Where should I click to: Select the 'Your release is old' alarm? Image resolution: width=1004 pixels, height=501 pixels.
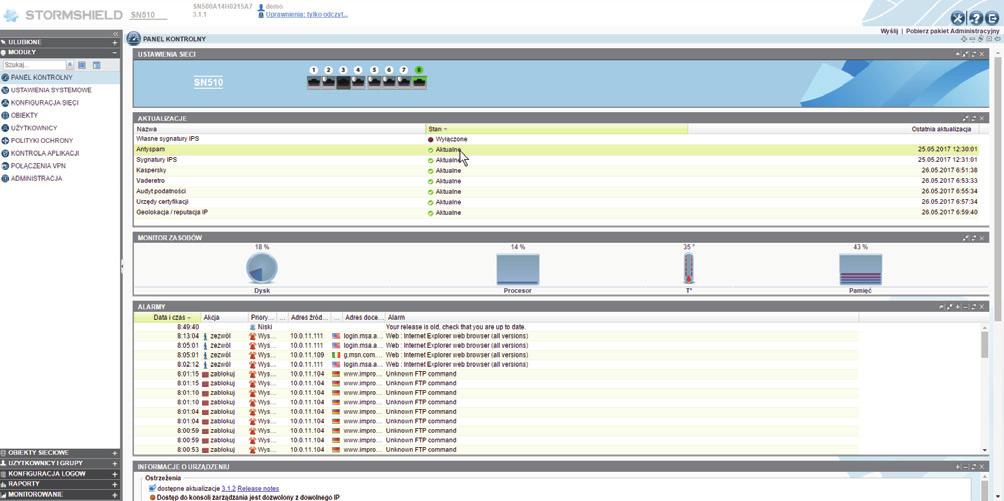[x=496, y=327]
